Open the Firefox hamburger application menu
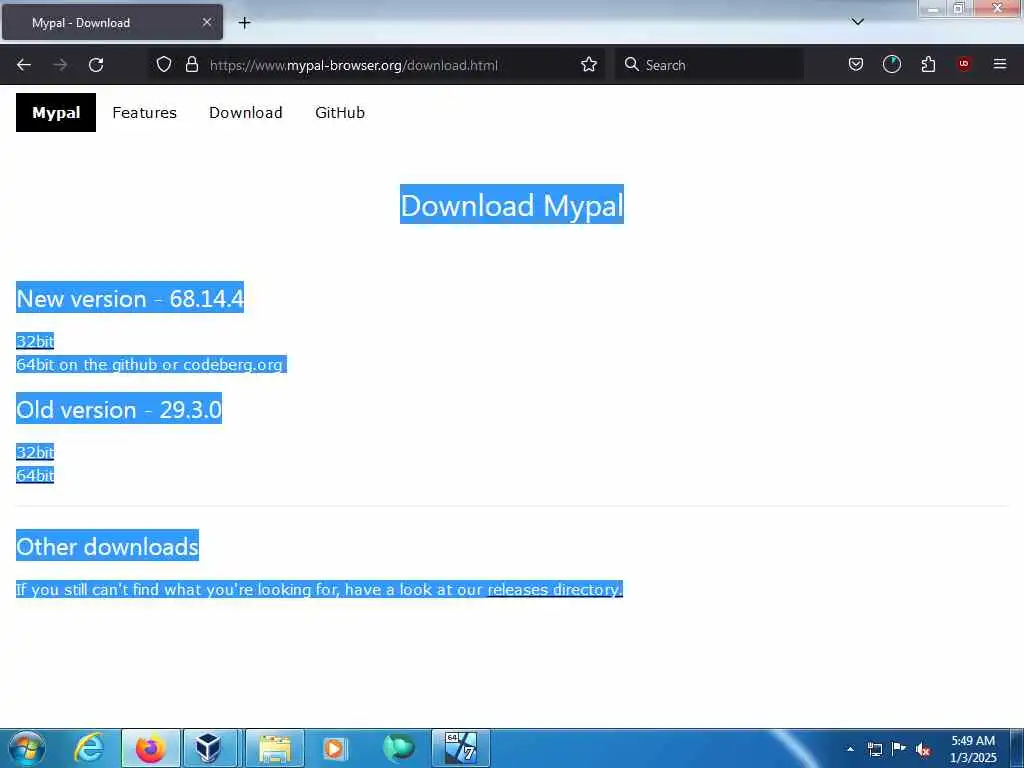This screenshot has height=768, width=1024. point(1000,64)
